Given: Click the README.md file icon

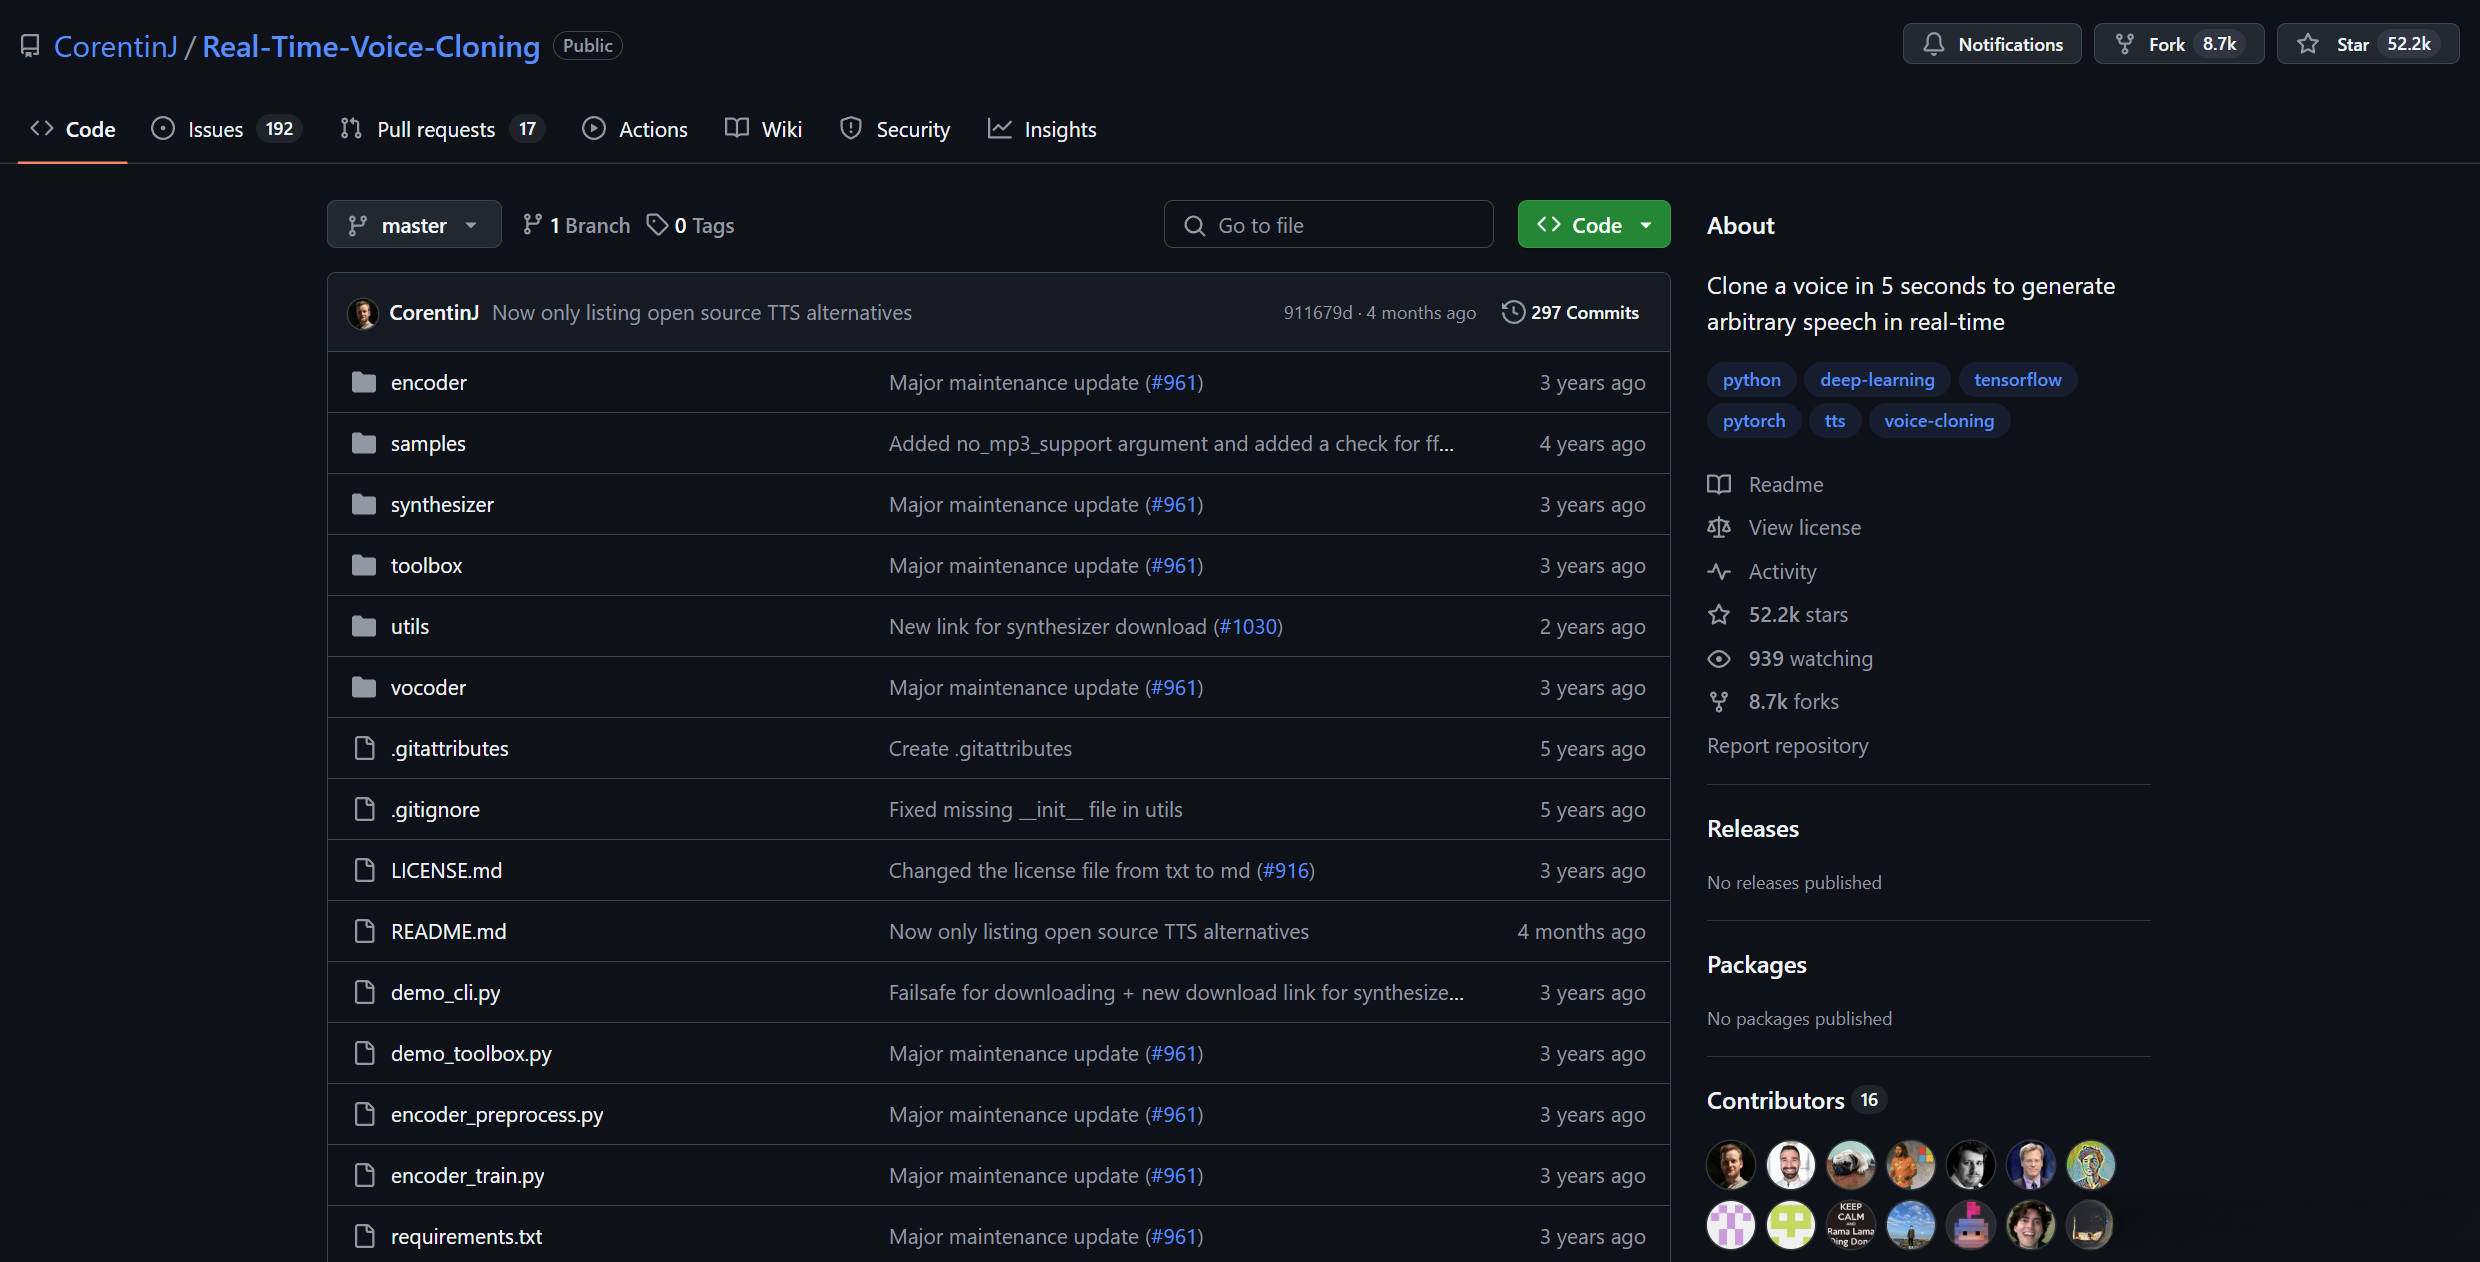Looking at the screenshot, I should (364, 932).
